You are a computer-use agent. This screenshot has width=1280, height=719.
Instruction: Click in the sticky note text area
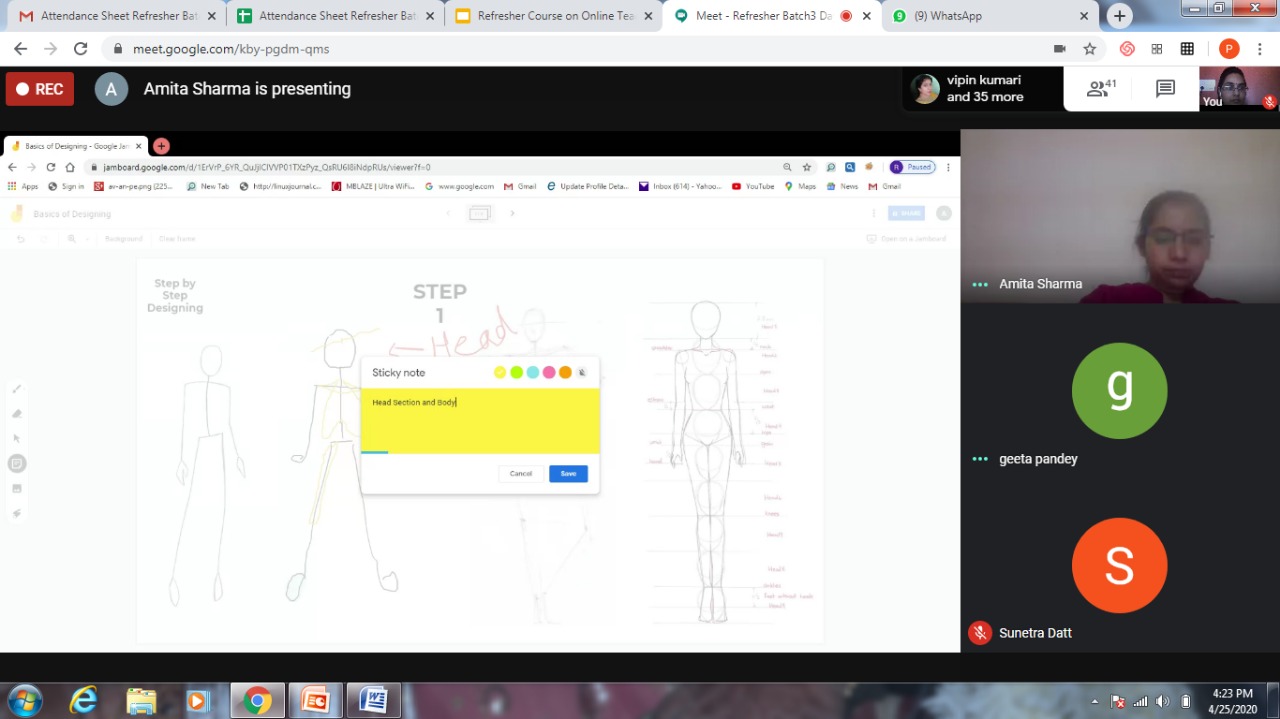click(x=480, y=420)
